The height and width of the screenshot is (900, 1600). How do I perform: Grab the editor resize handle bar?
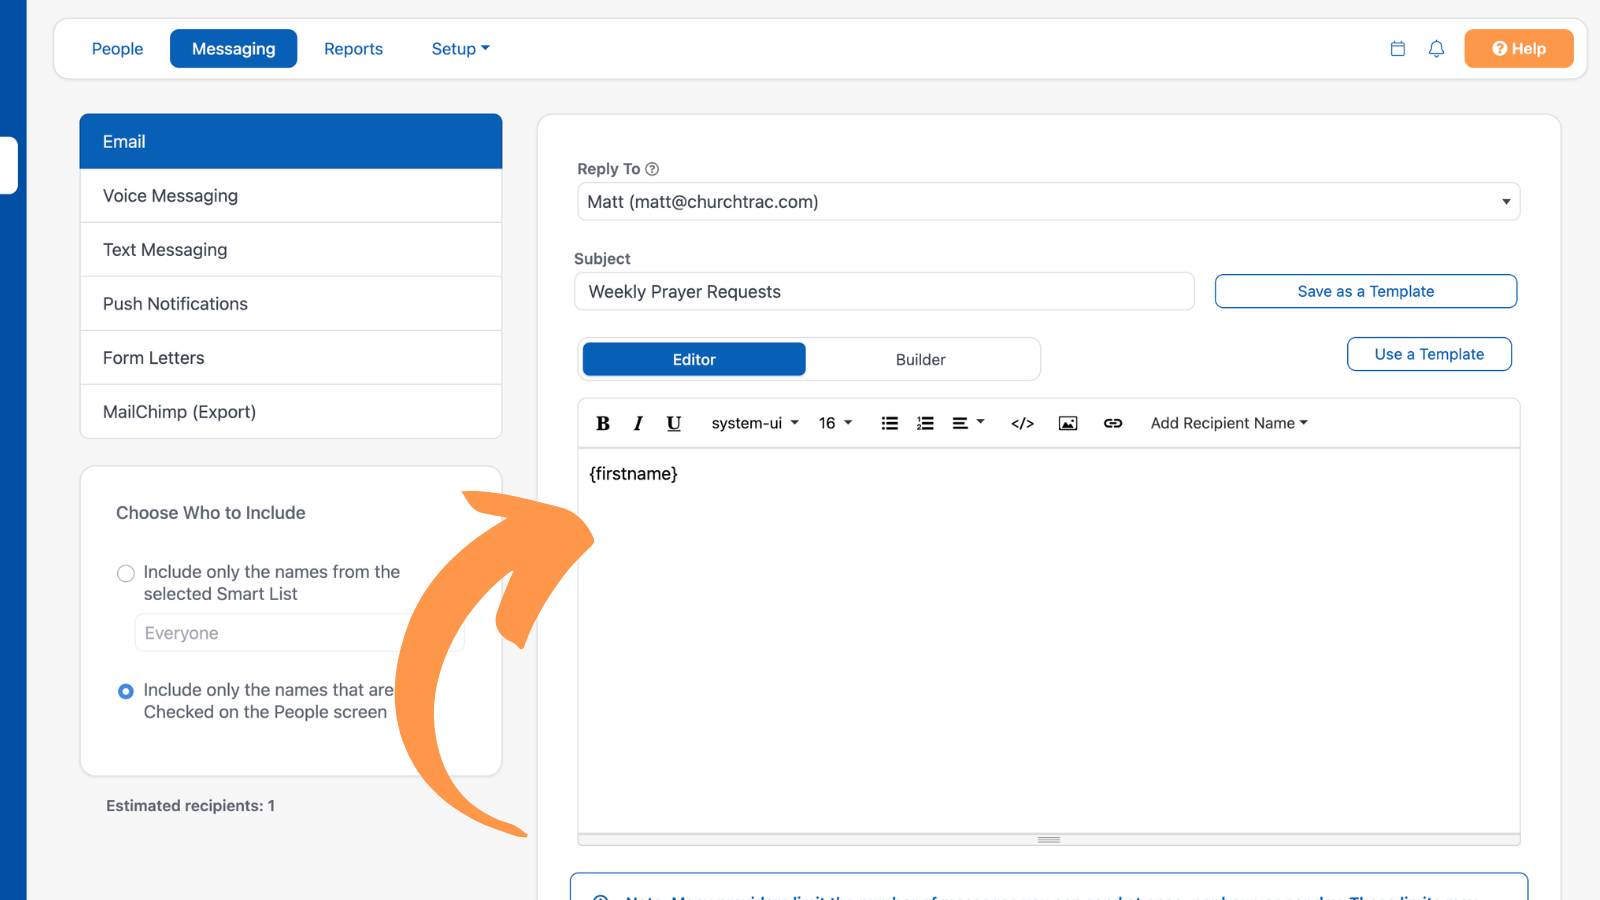1048,839
